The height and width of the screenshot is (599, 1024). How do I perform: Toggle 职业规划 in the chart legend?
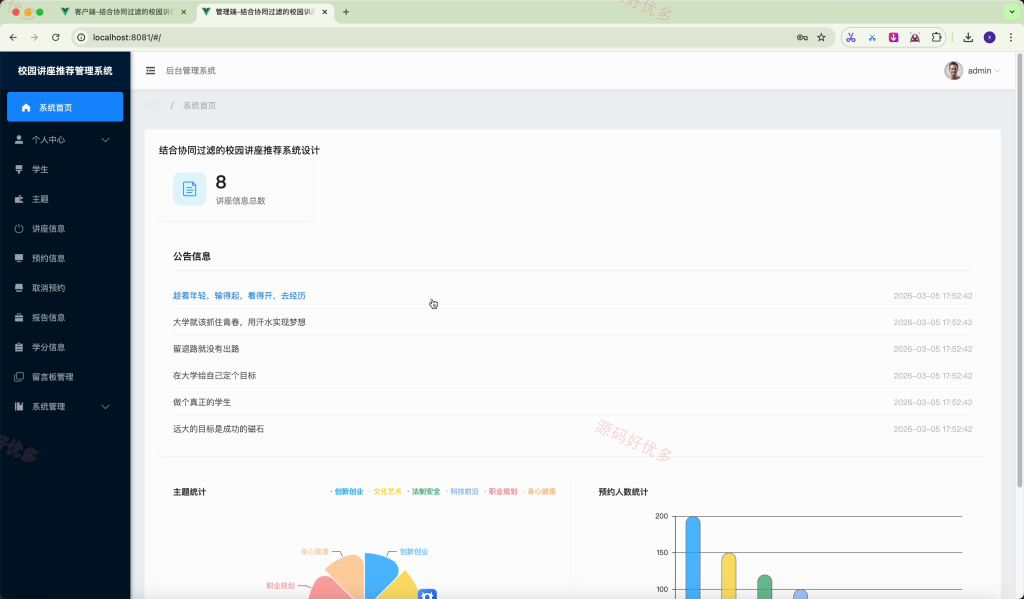(x=501, y=492)
